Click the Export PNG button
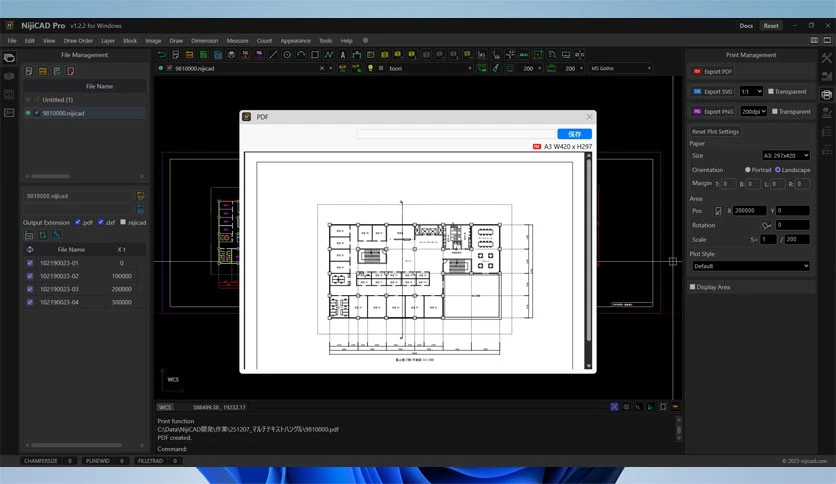836x484 pixels. [x=713, y=111]
